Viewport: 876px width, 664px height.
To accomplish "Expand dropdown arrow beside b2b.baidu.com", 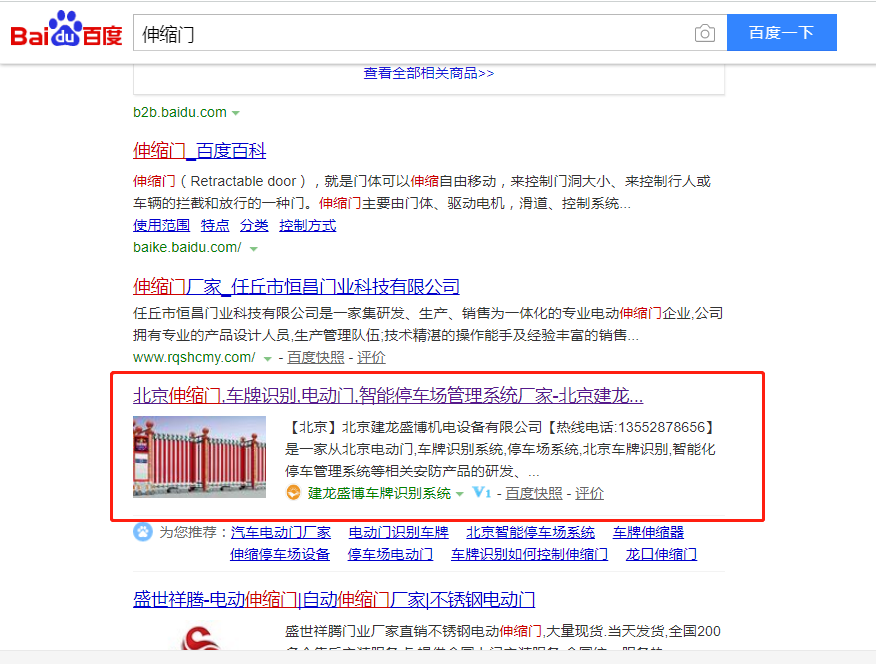I will pyautogui.click(x=236, y=113).
